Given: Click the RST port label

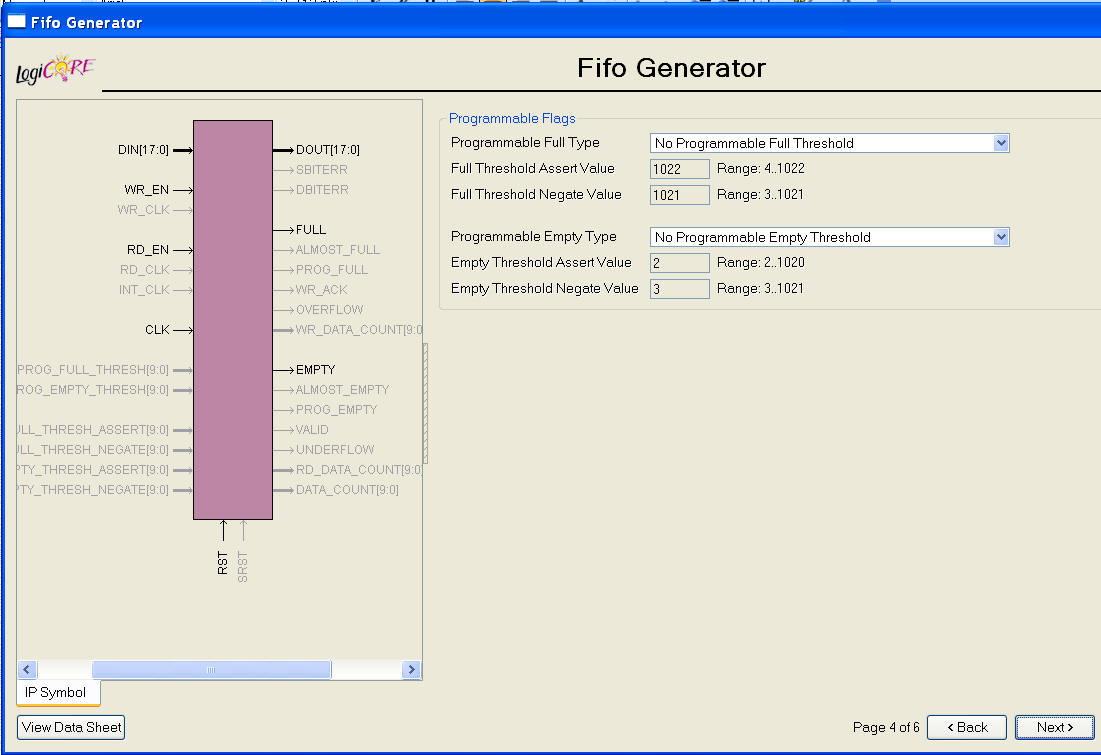Looking at the screenshot, I should click(223, 563).
